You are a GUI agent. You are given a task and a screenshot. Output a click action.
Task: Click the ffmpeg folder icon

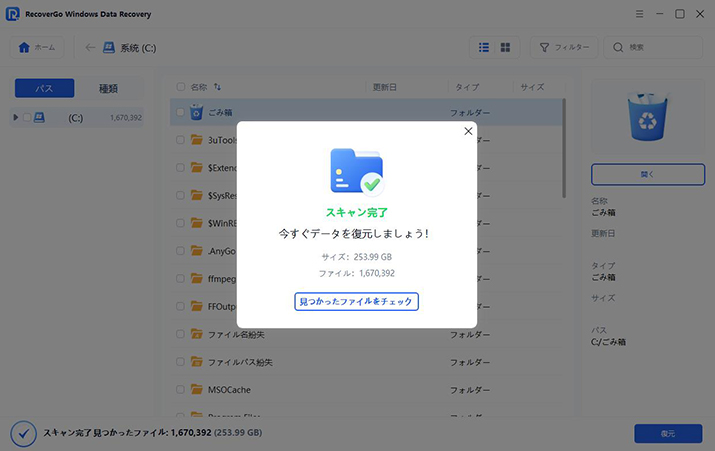click(197, 278)
